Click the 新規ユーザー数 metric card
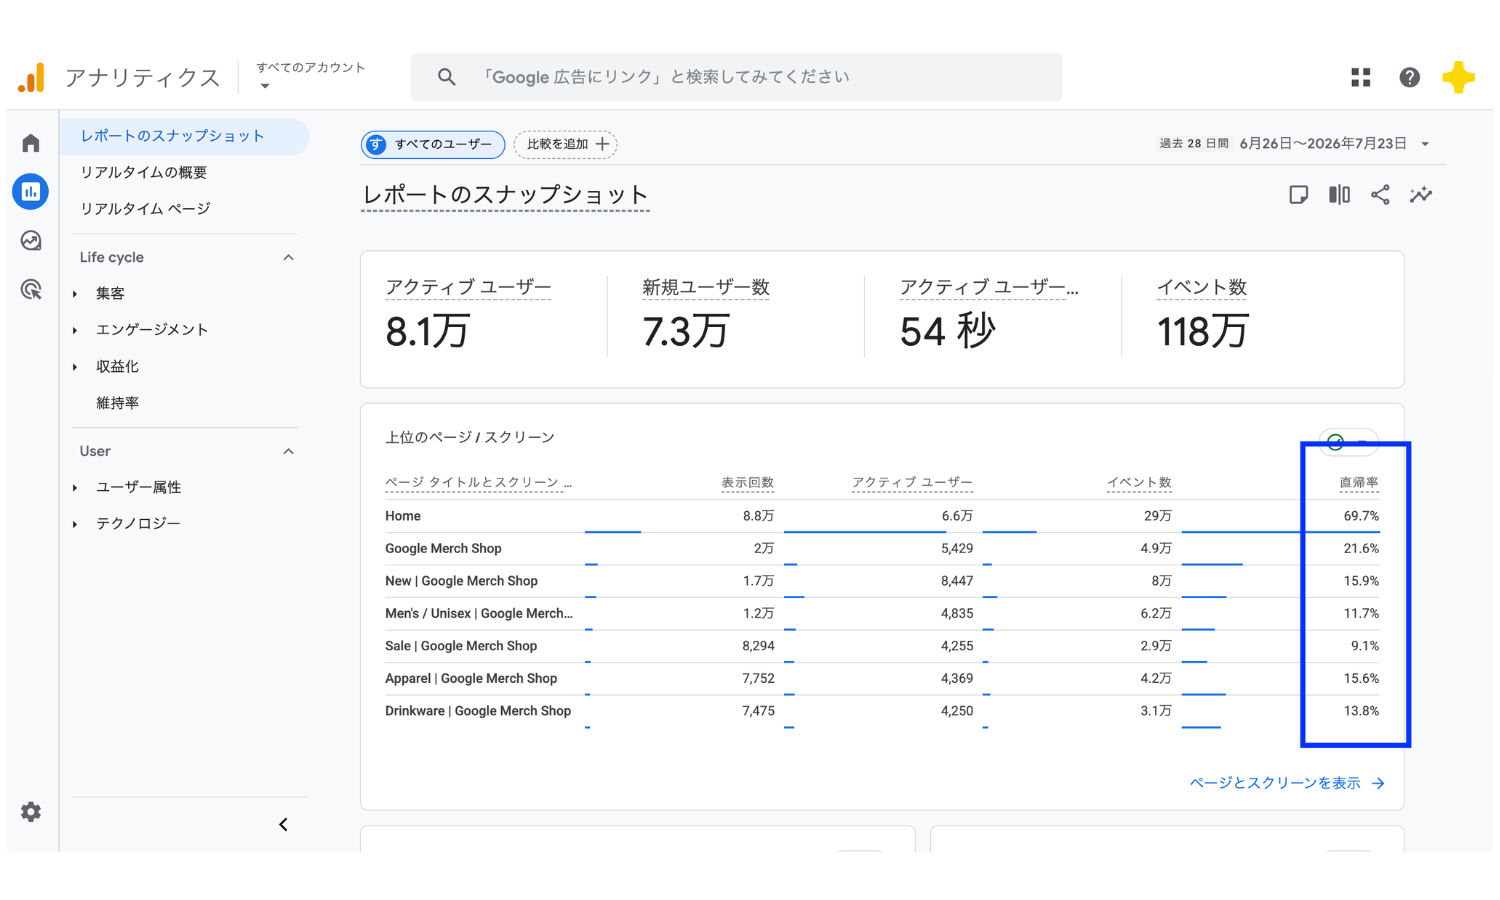 [x=736, y=317]
